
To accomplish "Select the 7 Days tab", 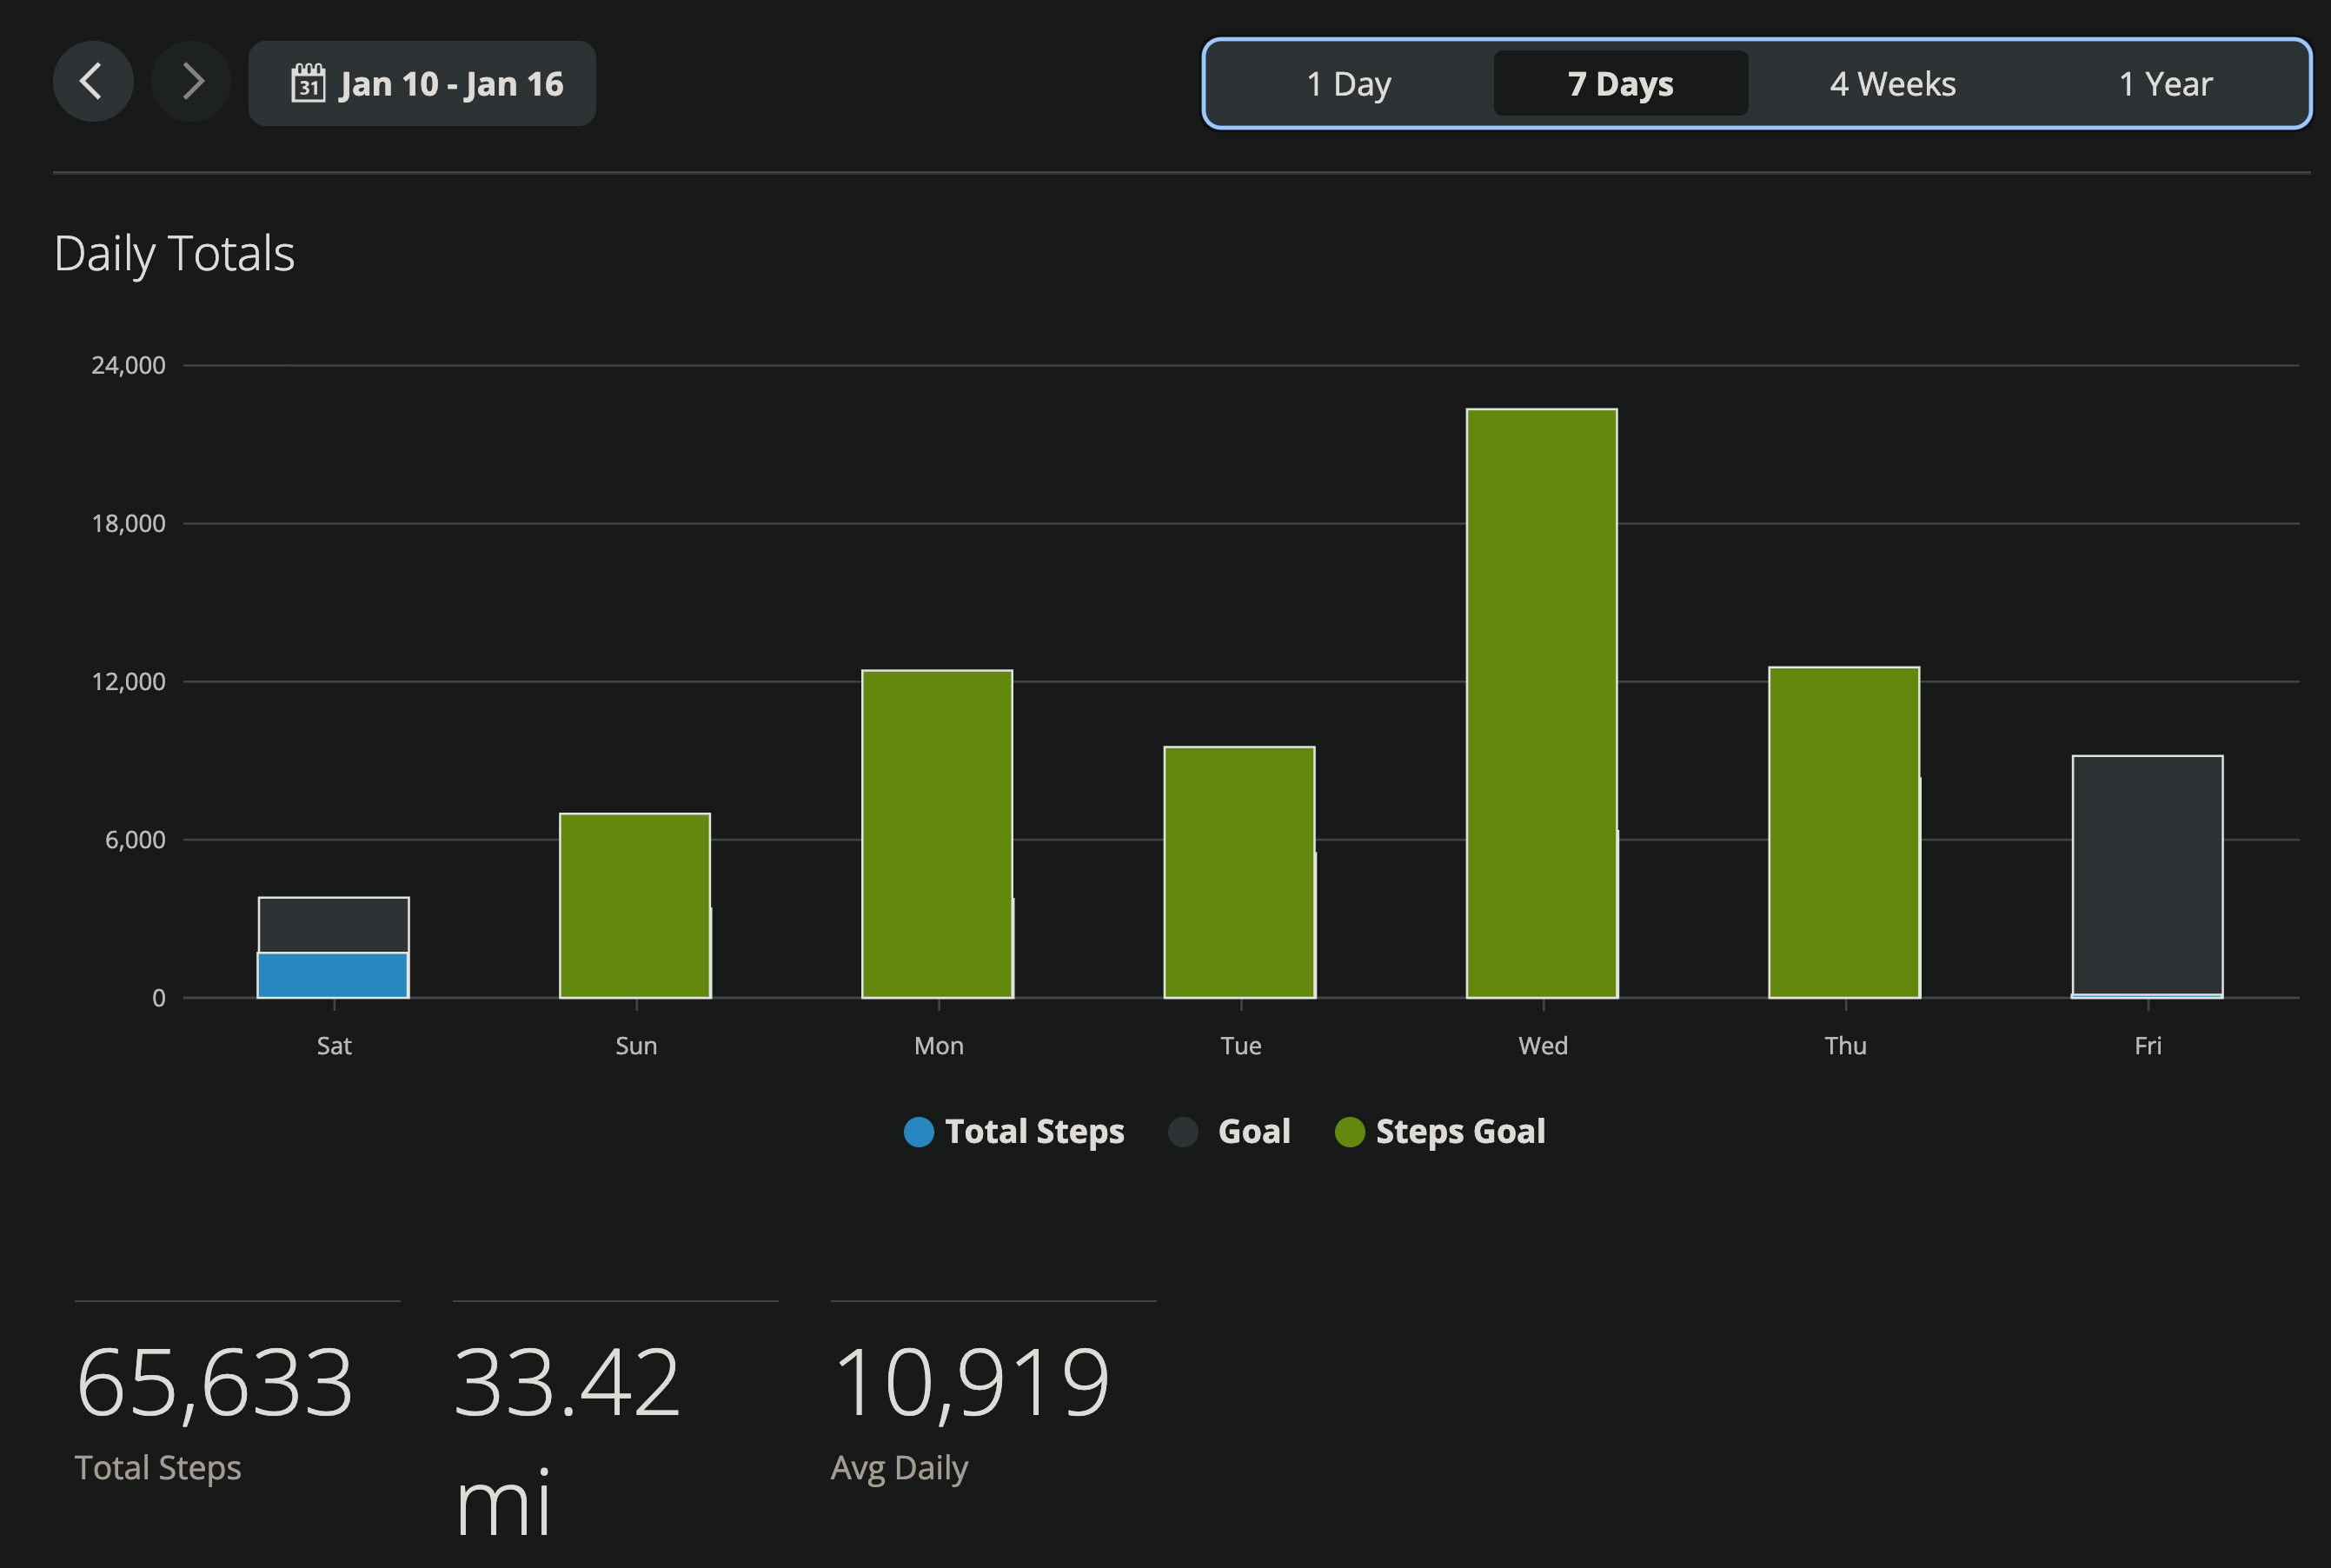I will pyautogui.click(x=1620, y=84).
